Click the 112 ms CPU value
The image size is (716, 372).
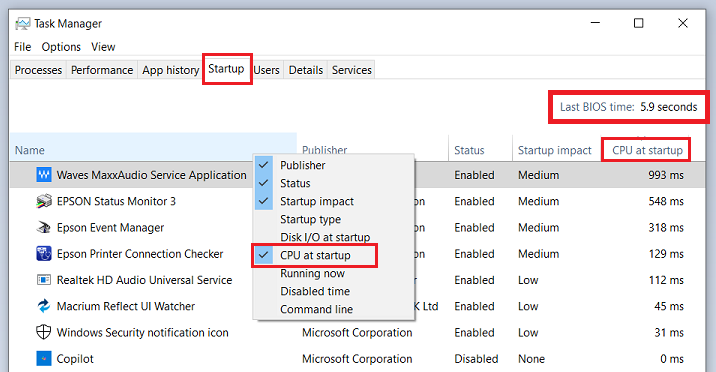point(666,280)
